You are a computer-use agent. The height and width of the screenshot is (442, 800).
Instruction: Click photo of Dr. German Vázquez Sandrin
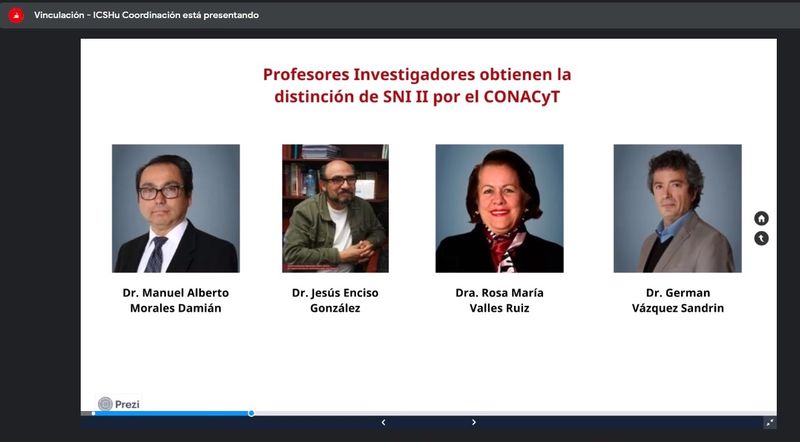(678, 208)
